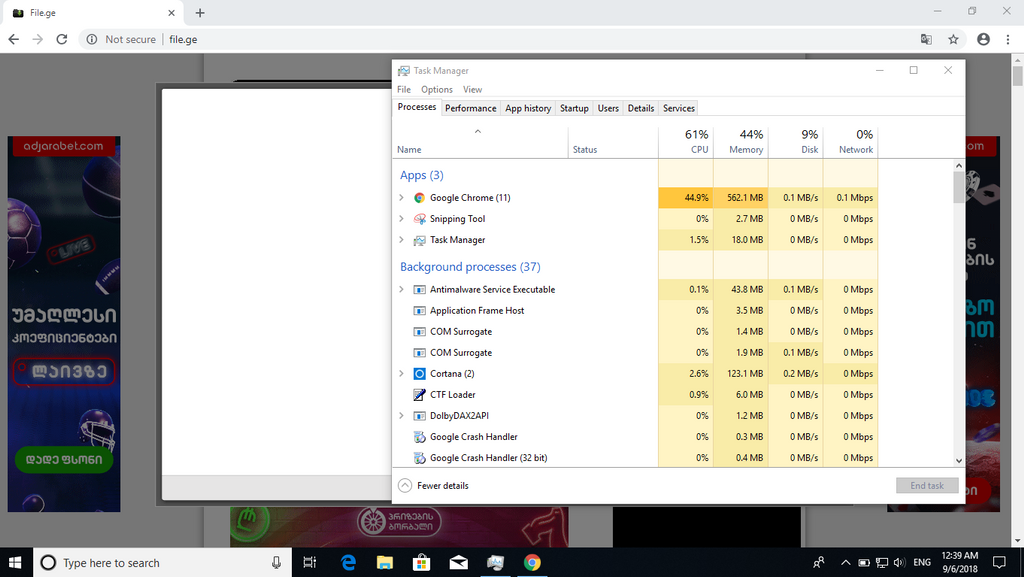Viewport: 1024px width, 577px height.
Task: Open Microsoft Store from the taskbar
Action: 422,563
